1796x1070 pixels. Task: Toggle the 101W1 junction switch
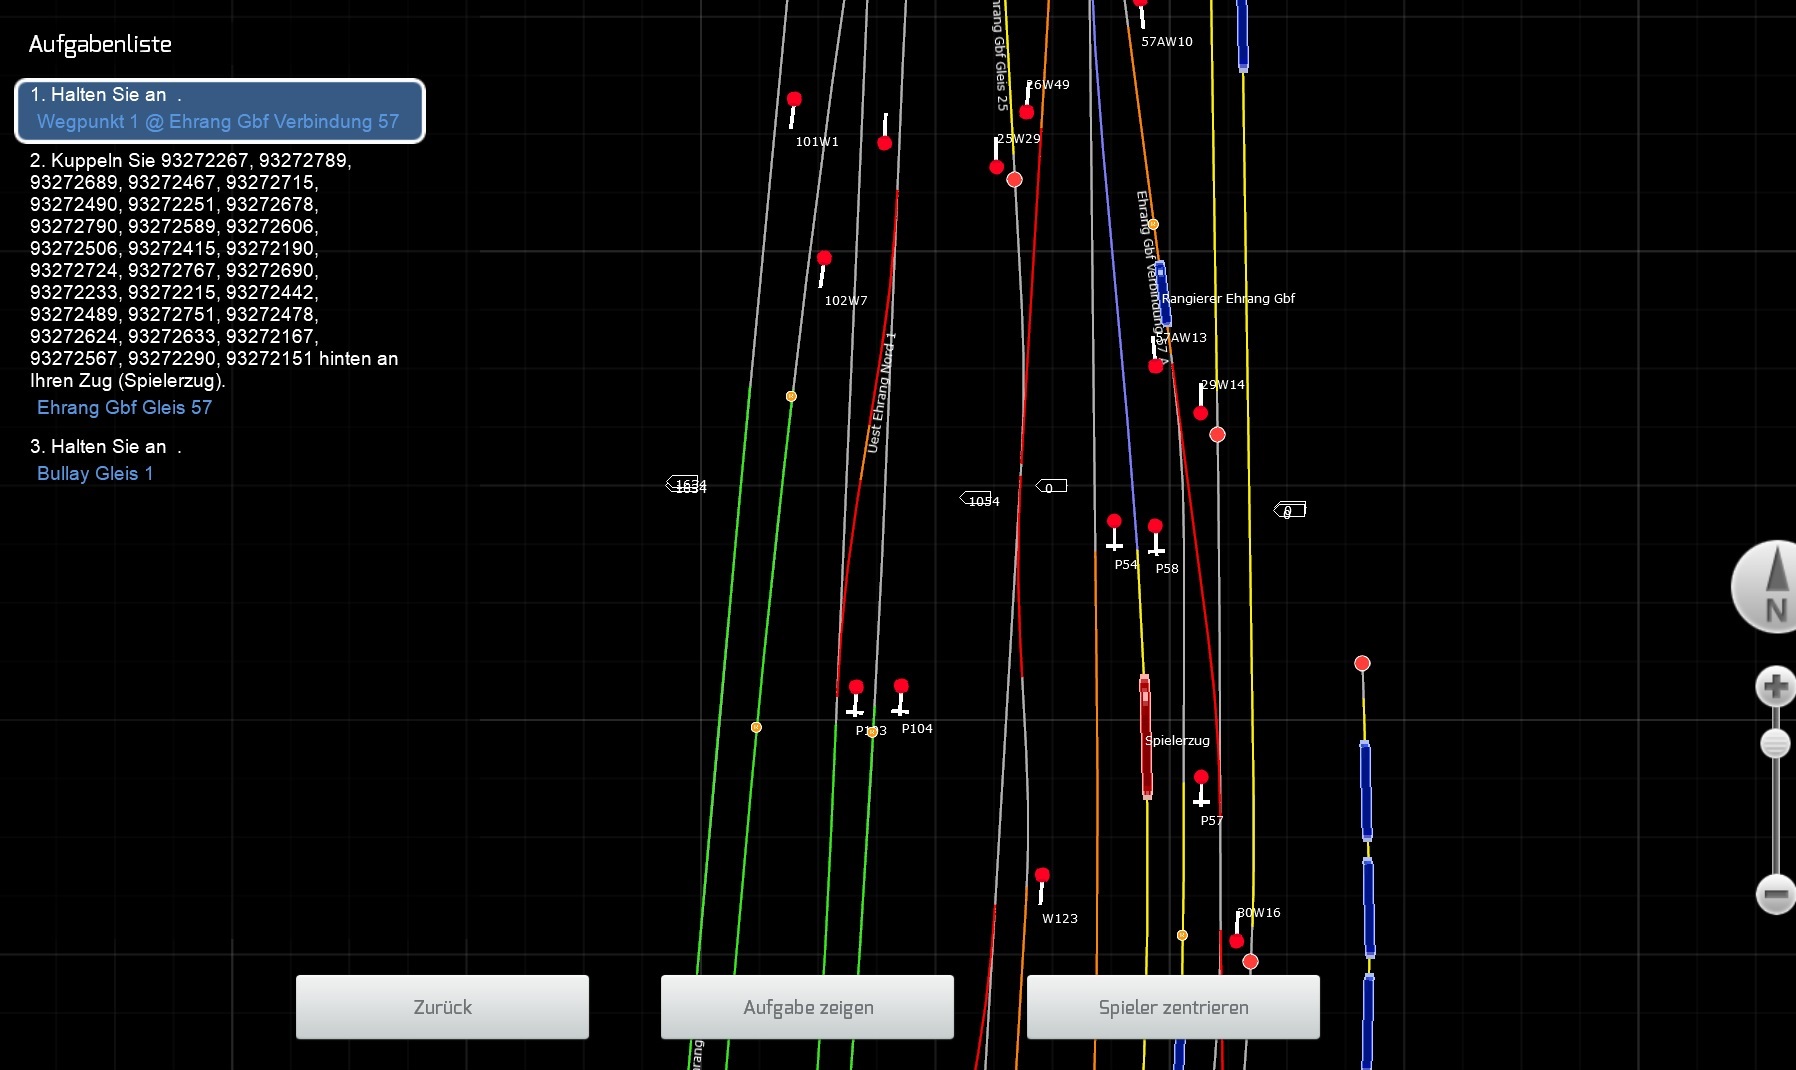click(x=794, y=100)
